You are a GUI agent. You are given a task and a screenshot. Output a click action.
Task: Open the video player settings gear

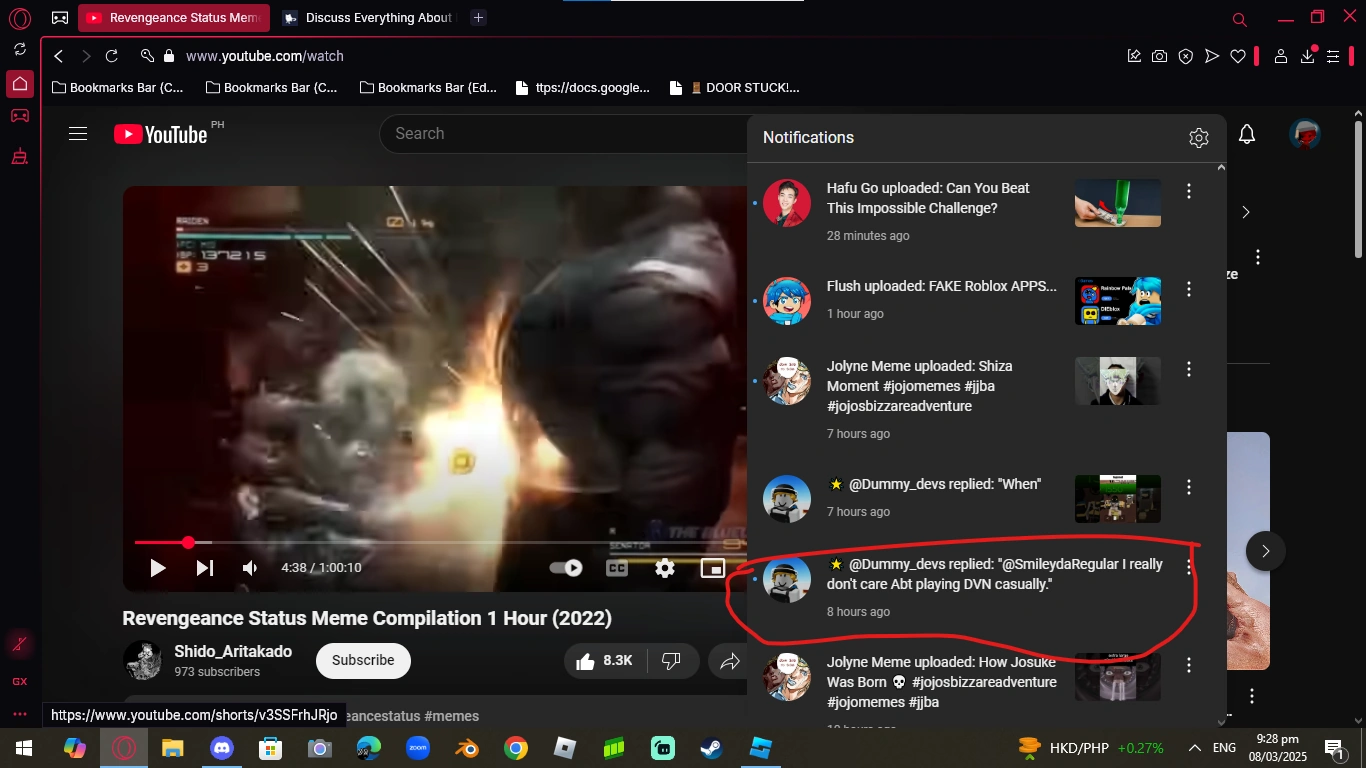point(664,567)
